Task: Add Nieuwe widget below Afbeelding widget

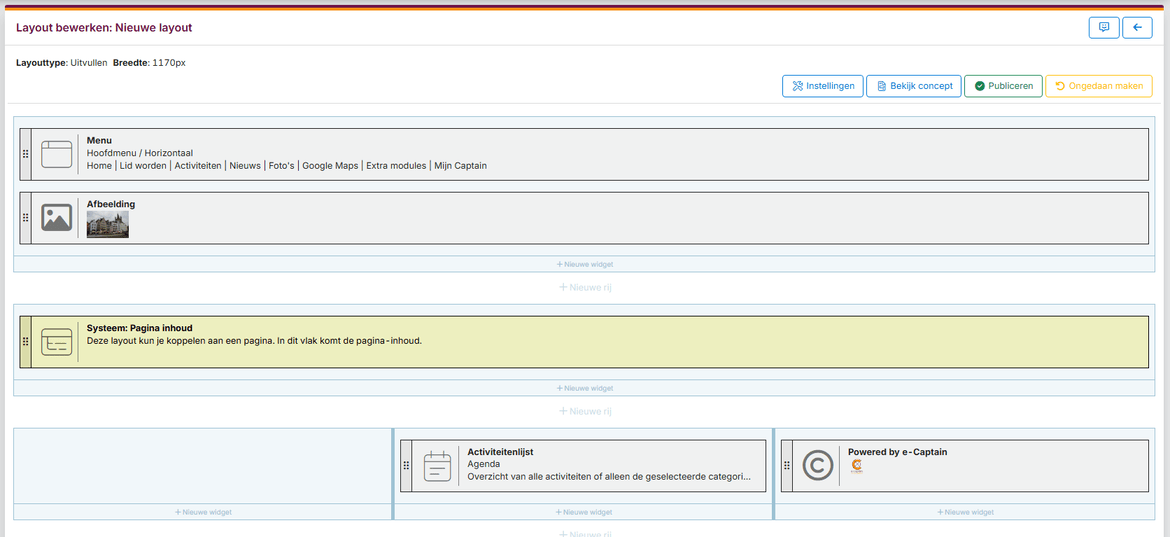Action: (584, 264)
